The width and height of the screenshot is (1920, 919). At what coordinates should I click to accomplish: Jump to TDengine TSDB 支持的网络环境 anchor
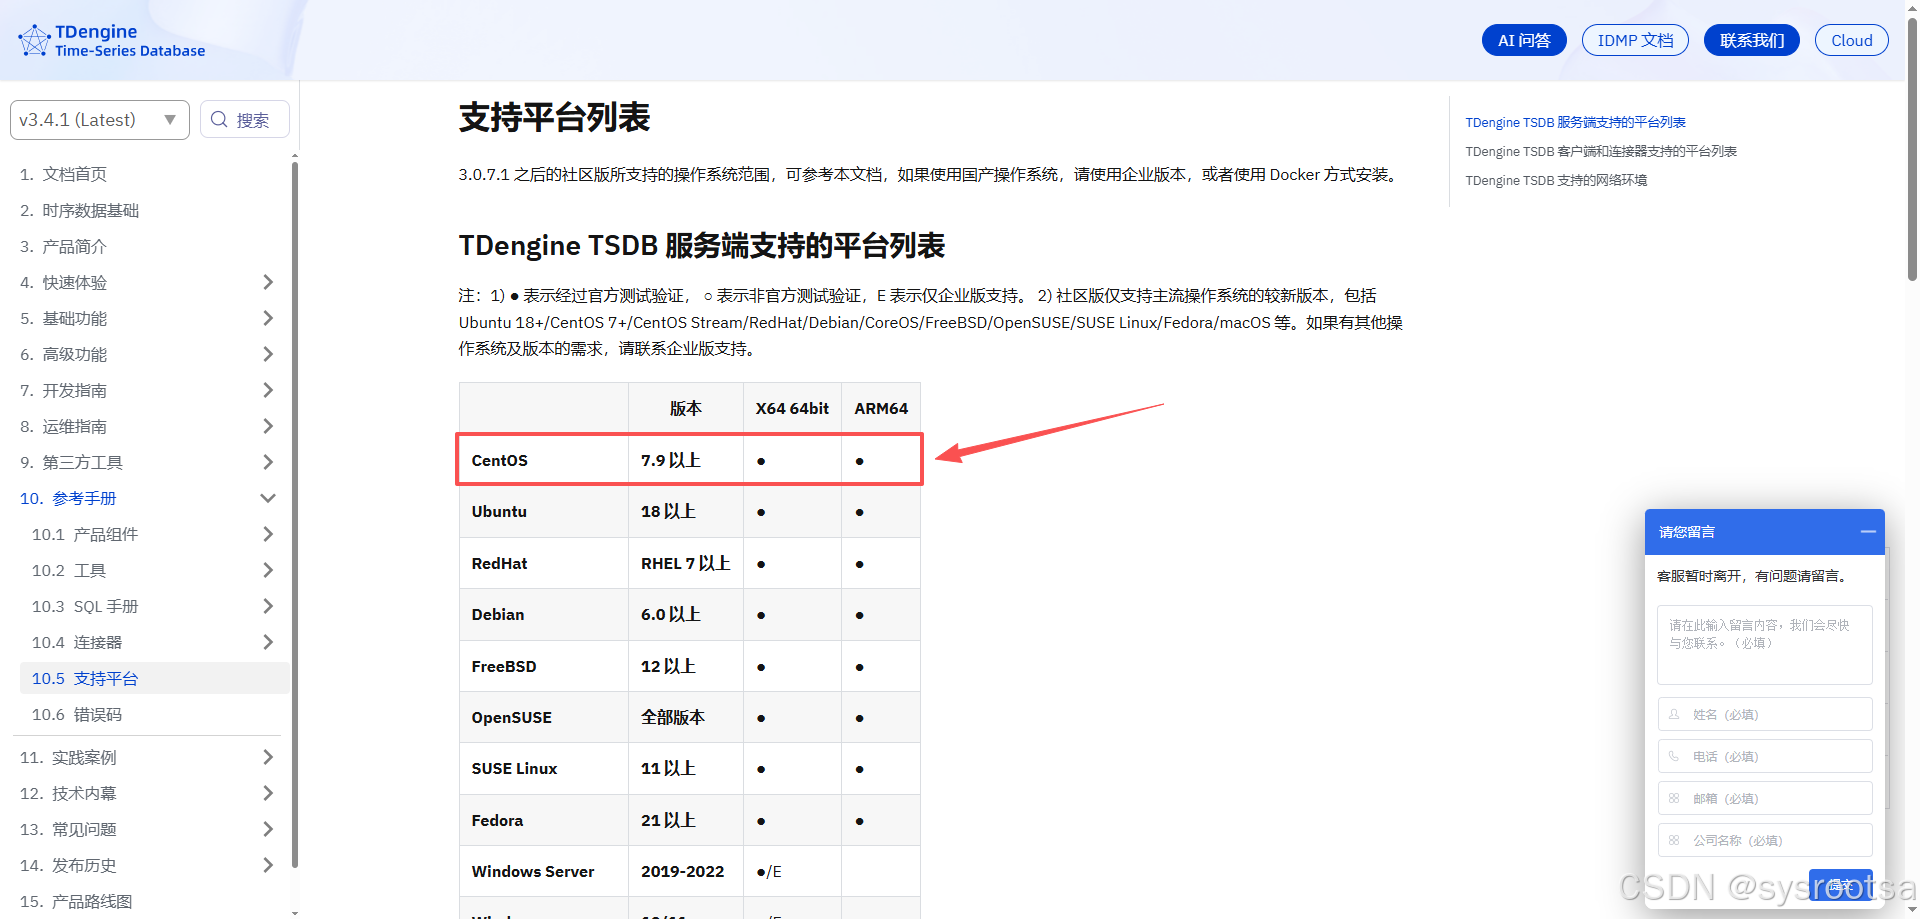(1556, 180)
